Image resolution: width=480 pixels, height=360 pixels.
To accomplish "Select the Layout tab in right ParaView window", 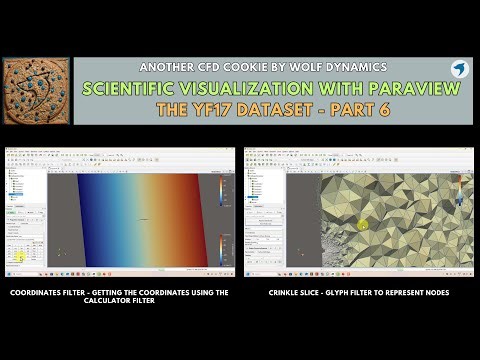I will point(293,168).
